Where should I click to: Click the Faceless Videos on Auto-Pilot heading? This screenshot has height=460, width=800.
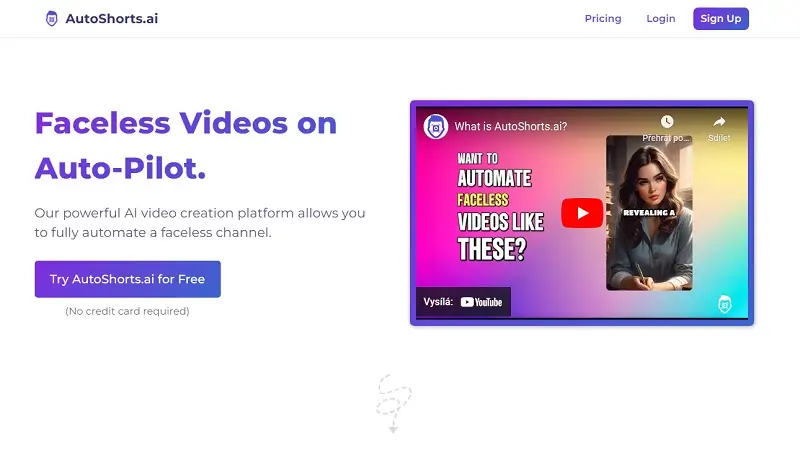(x=186, y=145)
